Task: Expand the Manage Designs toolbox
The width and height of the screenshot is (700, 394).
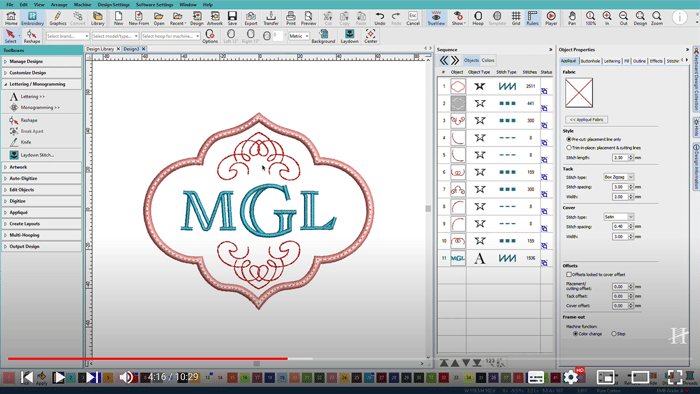Action: pos(42,61)
